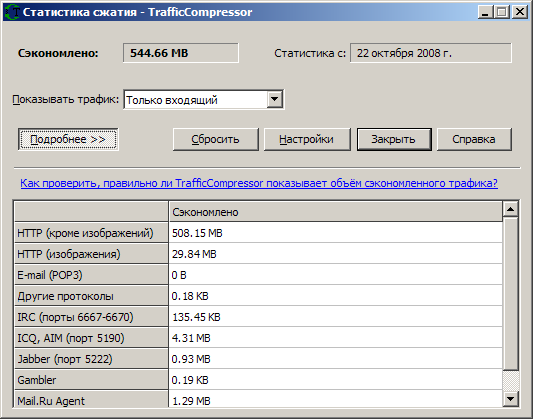This screenshot has width=533, height=419.
Task: Select the 'Только входящий' combo box
Action: pos(204,99)
